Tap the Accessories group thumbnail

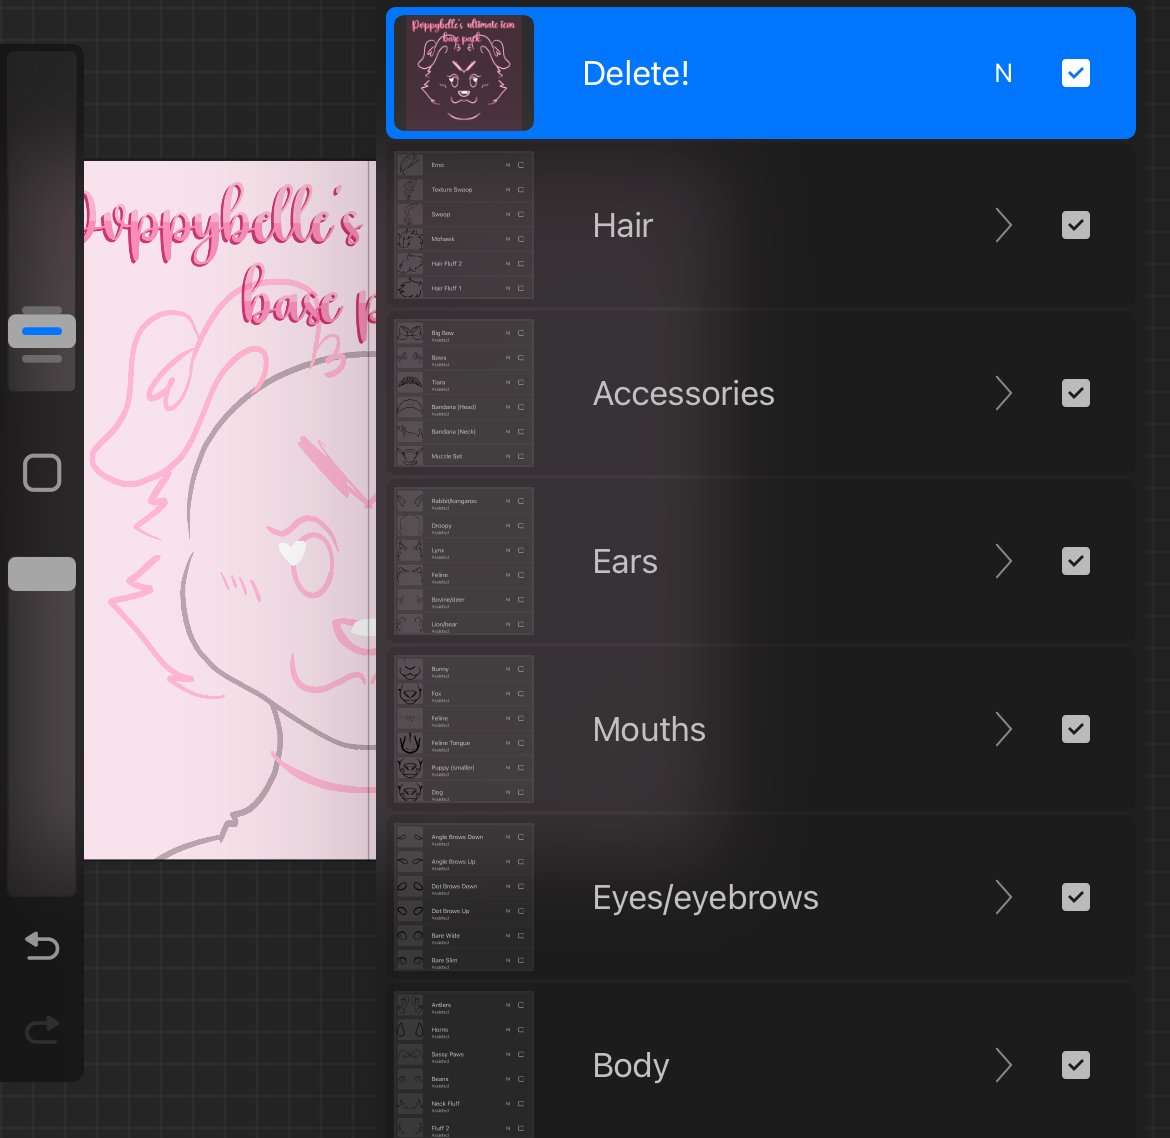pyautogui.click(x=463, y=393)
